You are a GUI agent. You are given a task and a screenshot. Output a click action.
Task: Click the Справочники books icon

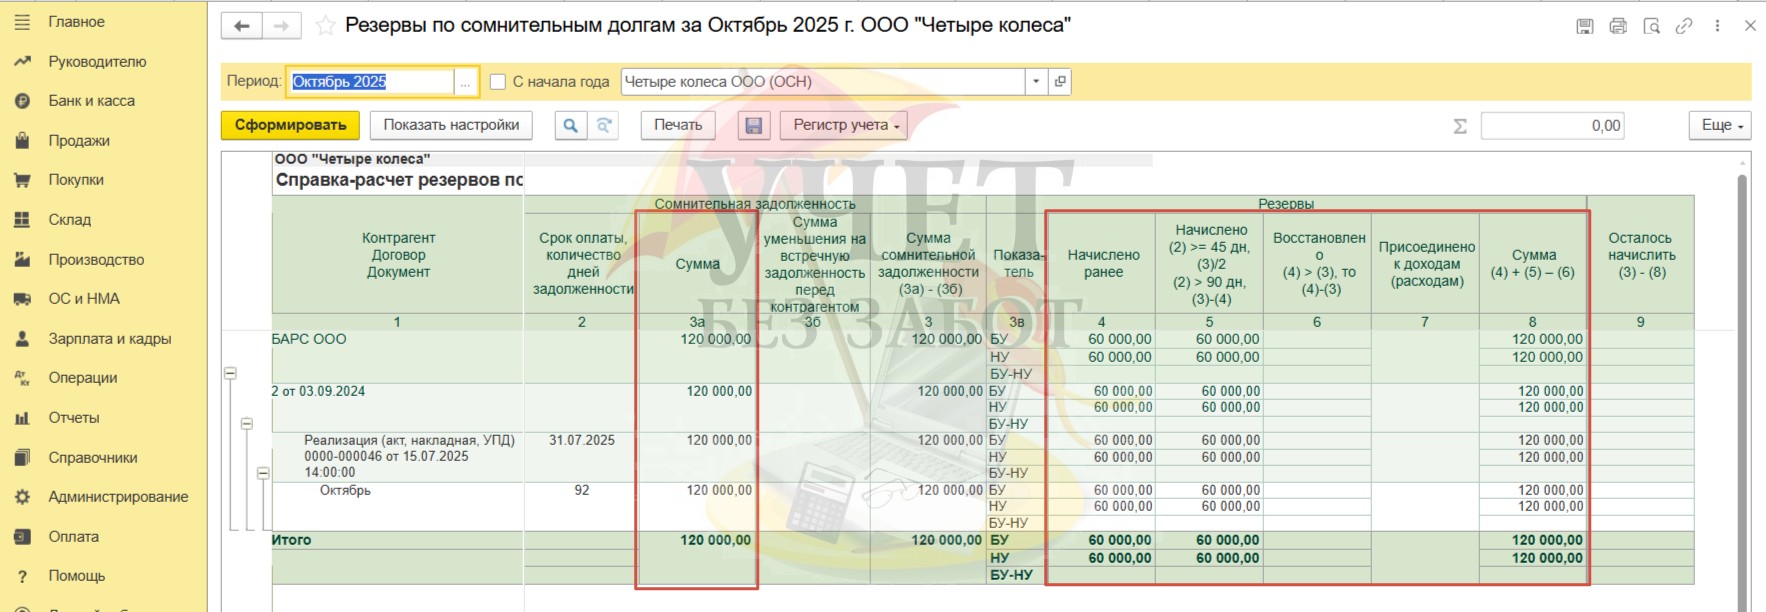click(22, 458)
